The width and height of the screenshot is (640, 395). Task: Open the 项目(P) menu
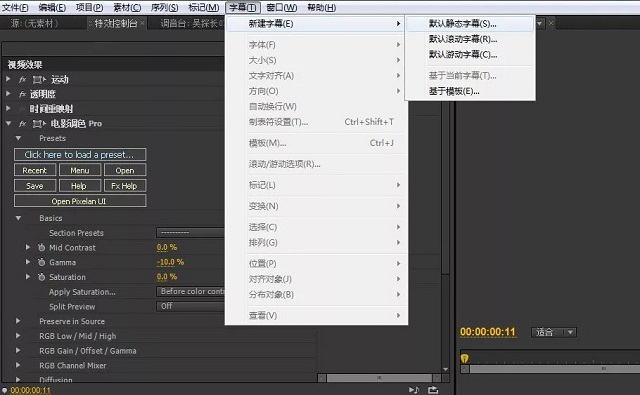pos(89,7)
